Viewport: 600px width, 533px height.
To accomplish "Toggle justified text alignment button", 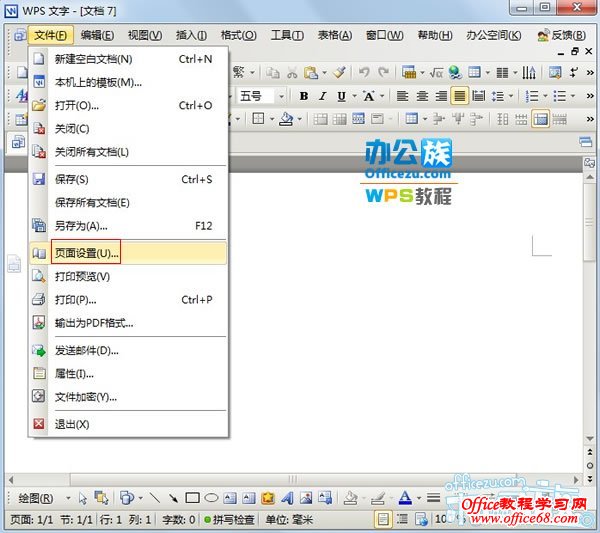I will pyautogui.click(x=459, y=96).
